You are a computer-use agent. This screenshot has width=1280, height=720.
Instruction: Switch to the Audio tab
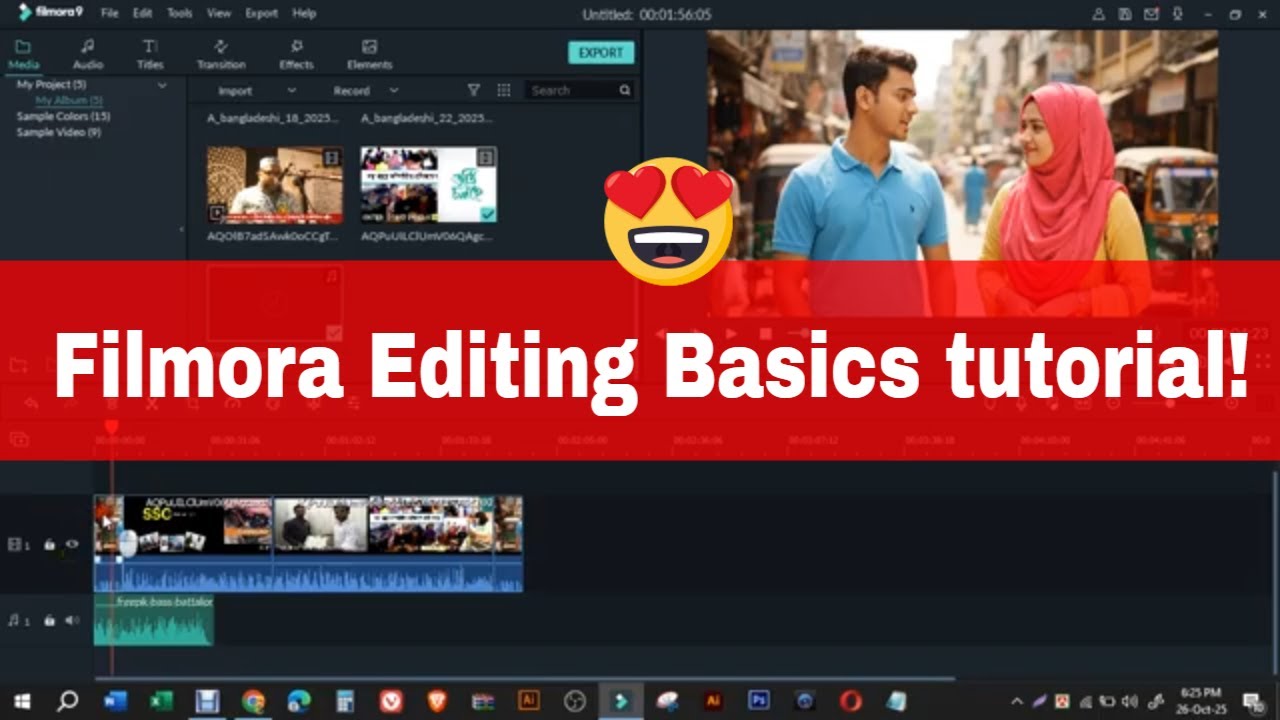(x=88, y=54)
